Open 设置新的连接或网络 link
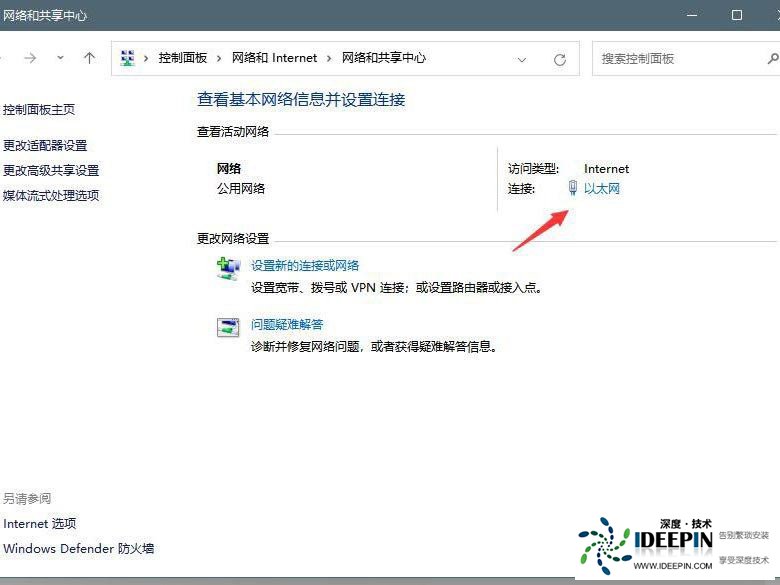The image size is (780, 585). click(x=305, y=266)
